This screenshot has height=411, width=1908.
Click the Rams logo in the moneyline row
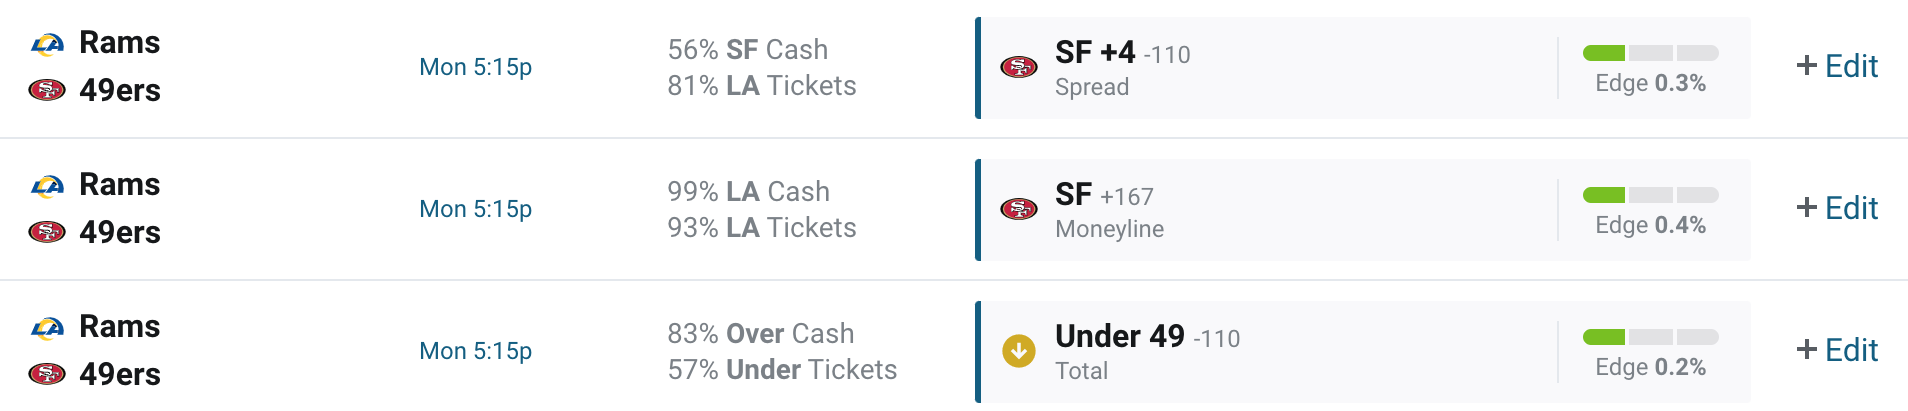47,186
